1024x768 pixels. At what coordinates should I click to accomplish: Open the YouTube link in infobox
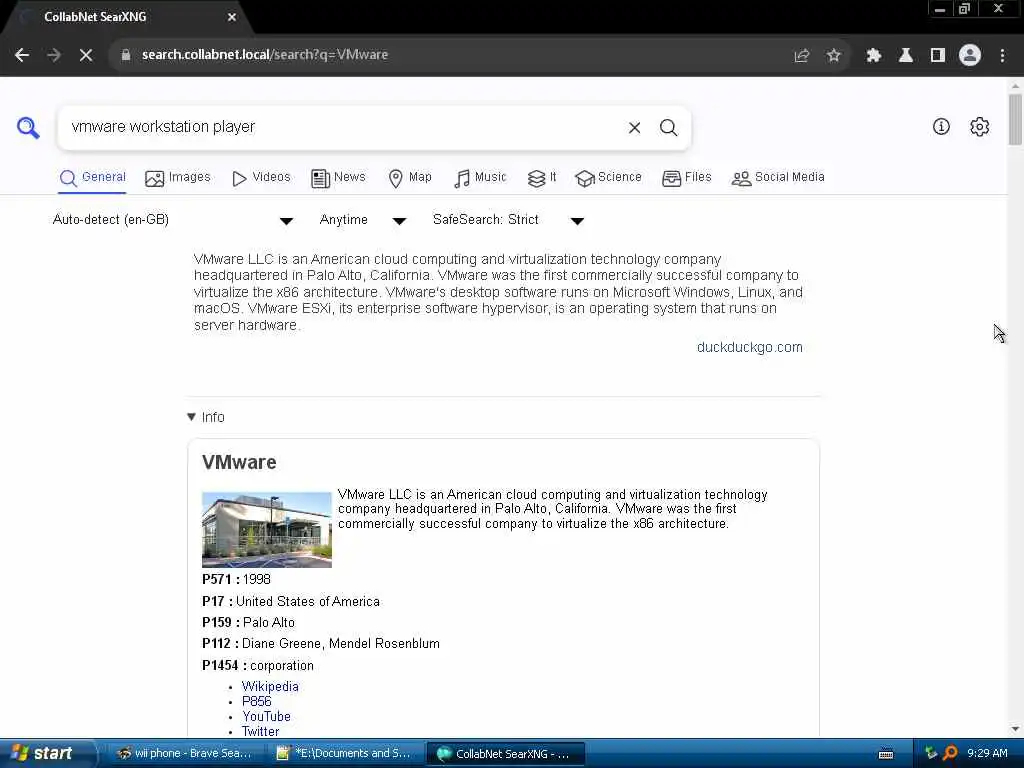tap(266, 716)
